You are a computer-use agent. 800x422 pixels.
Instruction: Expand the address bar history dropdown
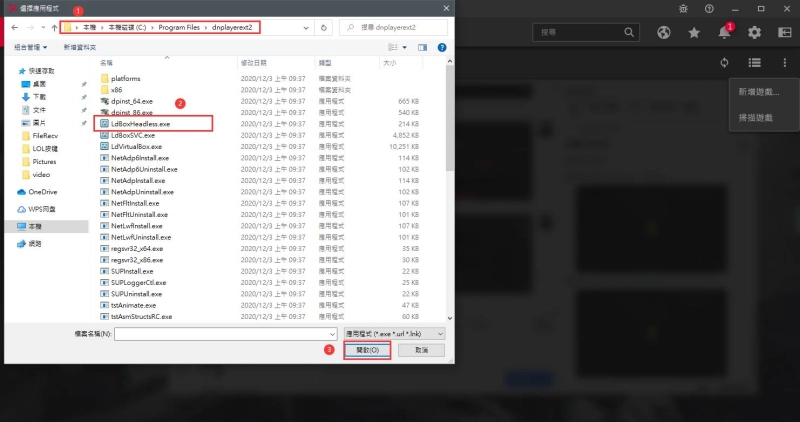tap(306, 28)
